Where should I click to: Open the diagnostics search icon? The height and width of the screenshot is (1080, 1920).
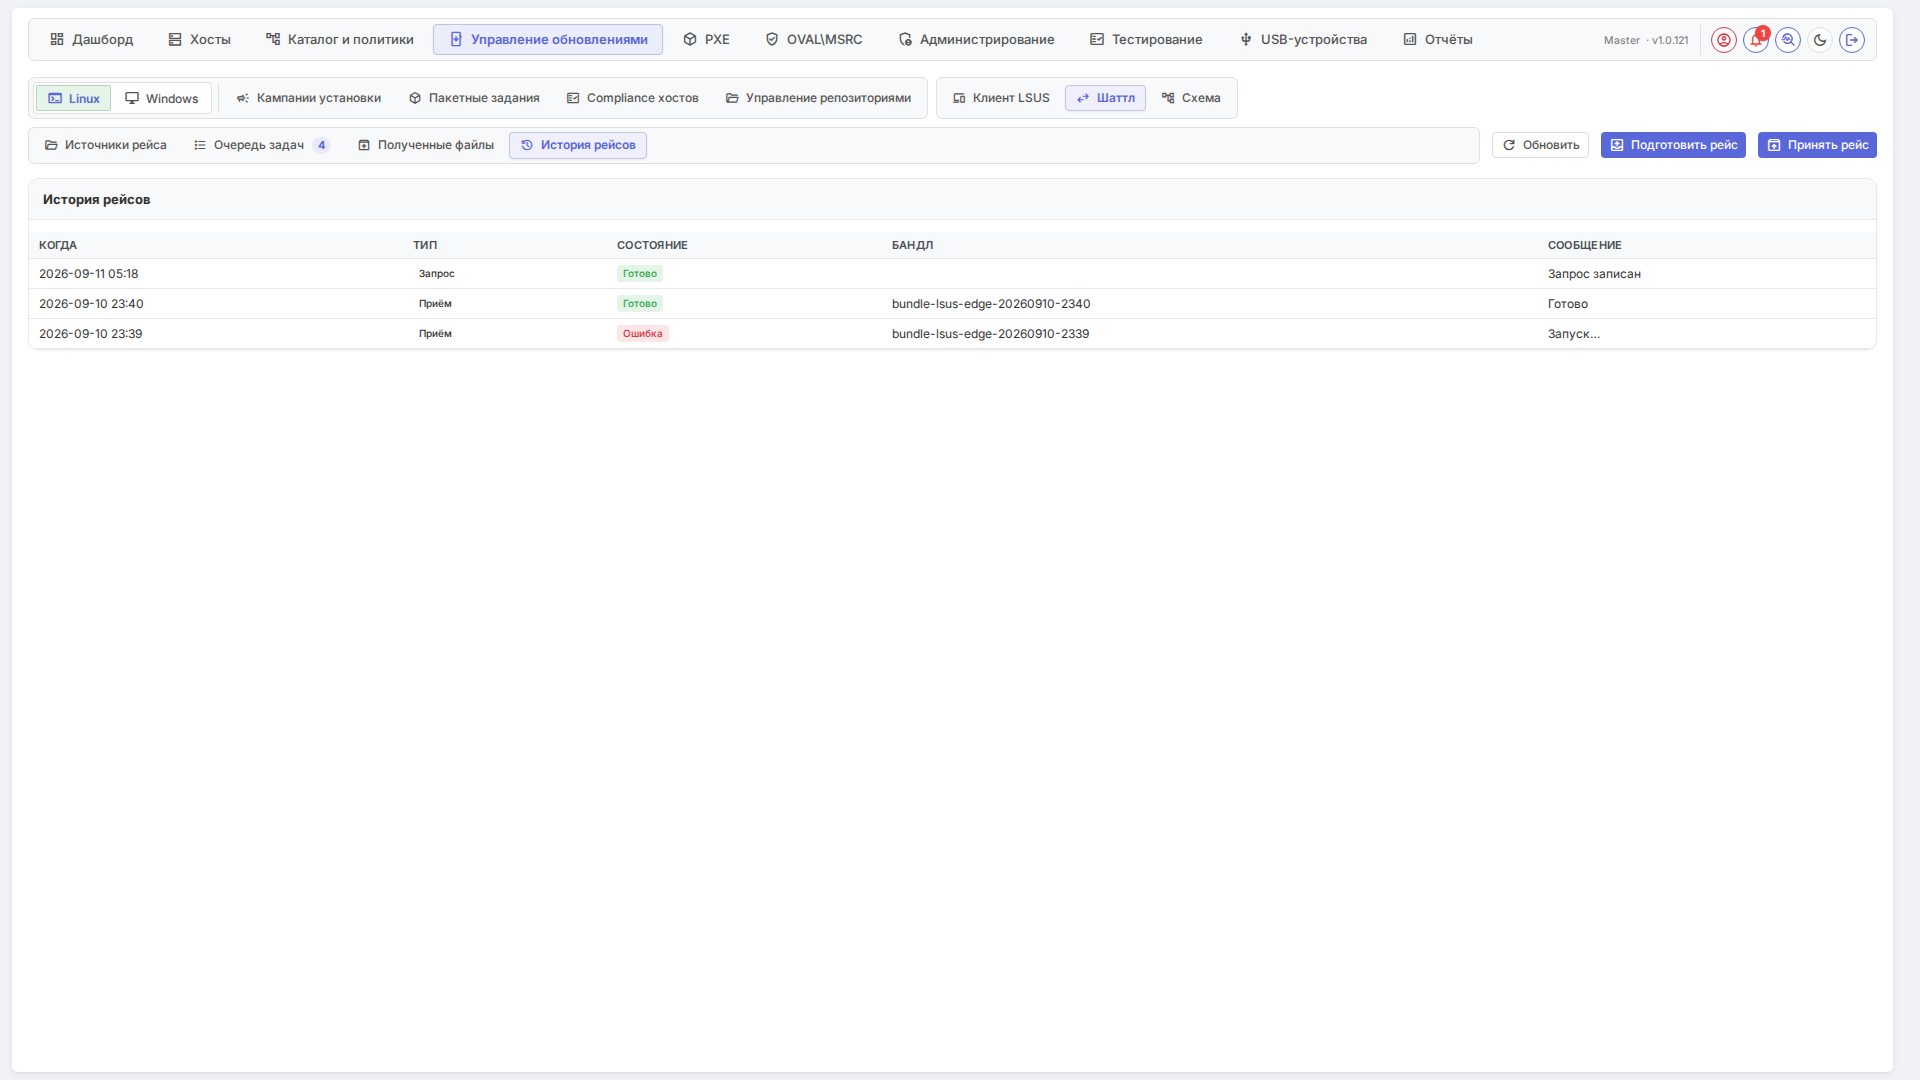pos(1788,40)
